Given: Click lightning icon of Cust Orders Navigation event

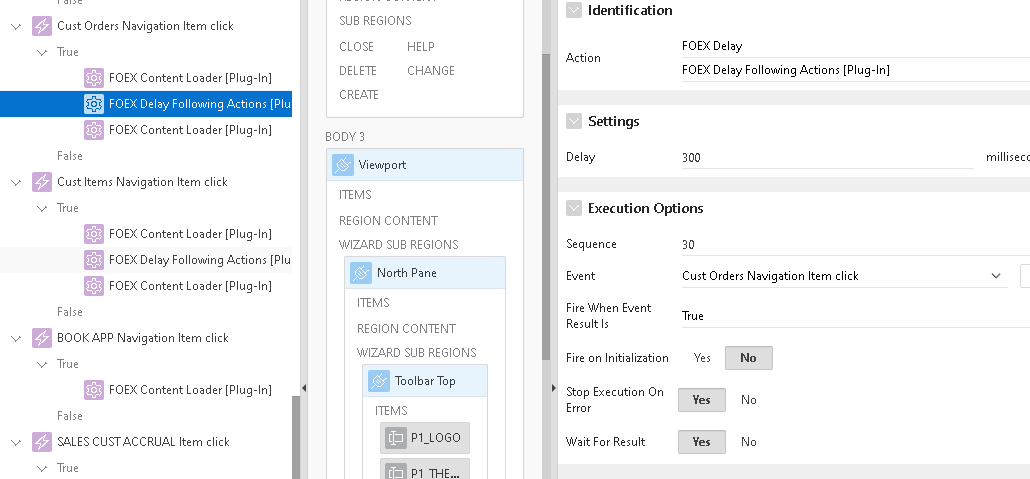Looking at the screenshot, I should tap(42, 26).
